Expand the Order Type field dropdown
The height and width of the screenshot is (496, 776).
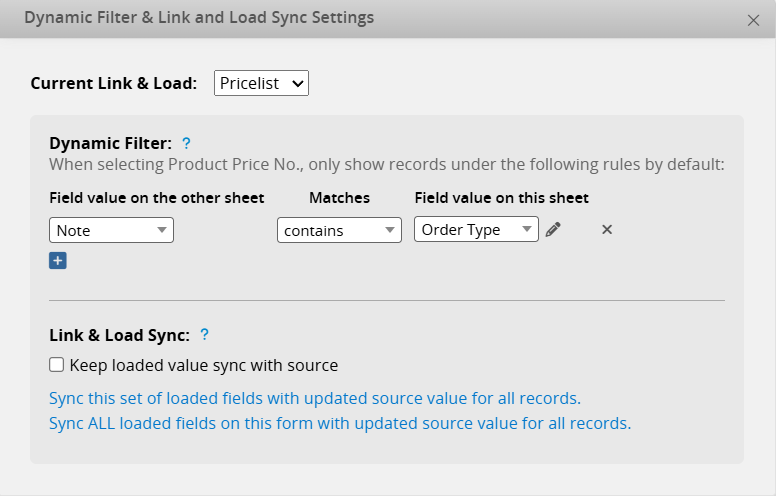point(476,230)
